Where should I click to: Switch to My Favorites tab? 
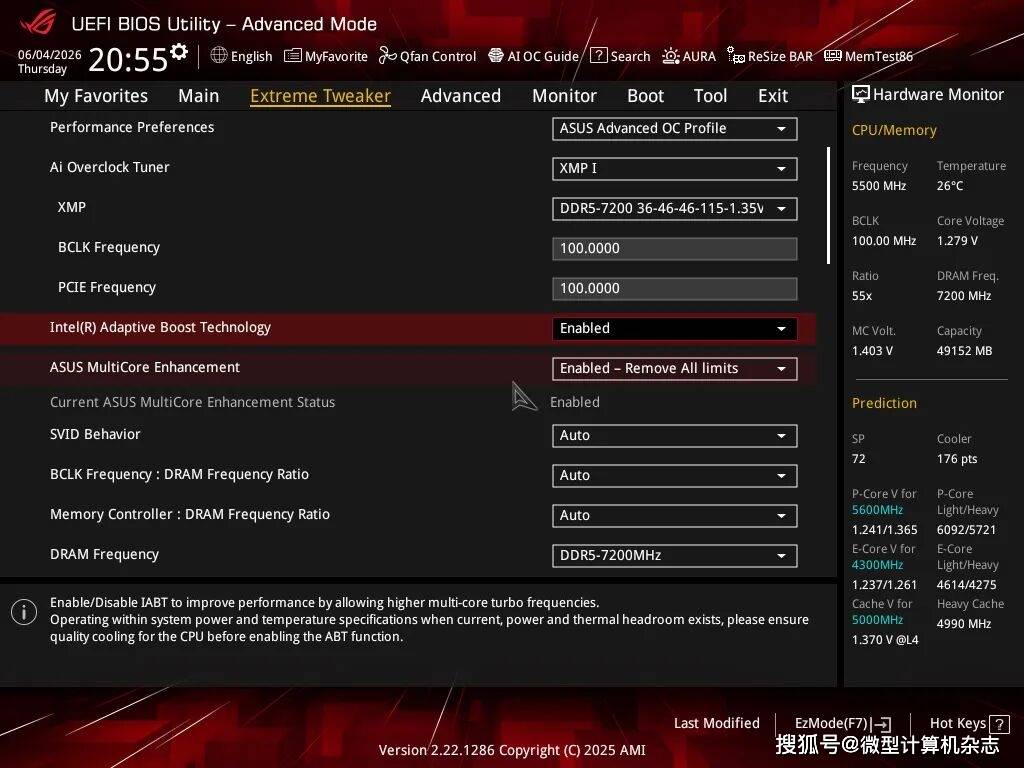tap(96, 96)
